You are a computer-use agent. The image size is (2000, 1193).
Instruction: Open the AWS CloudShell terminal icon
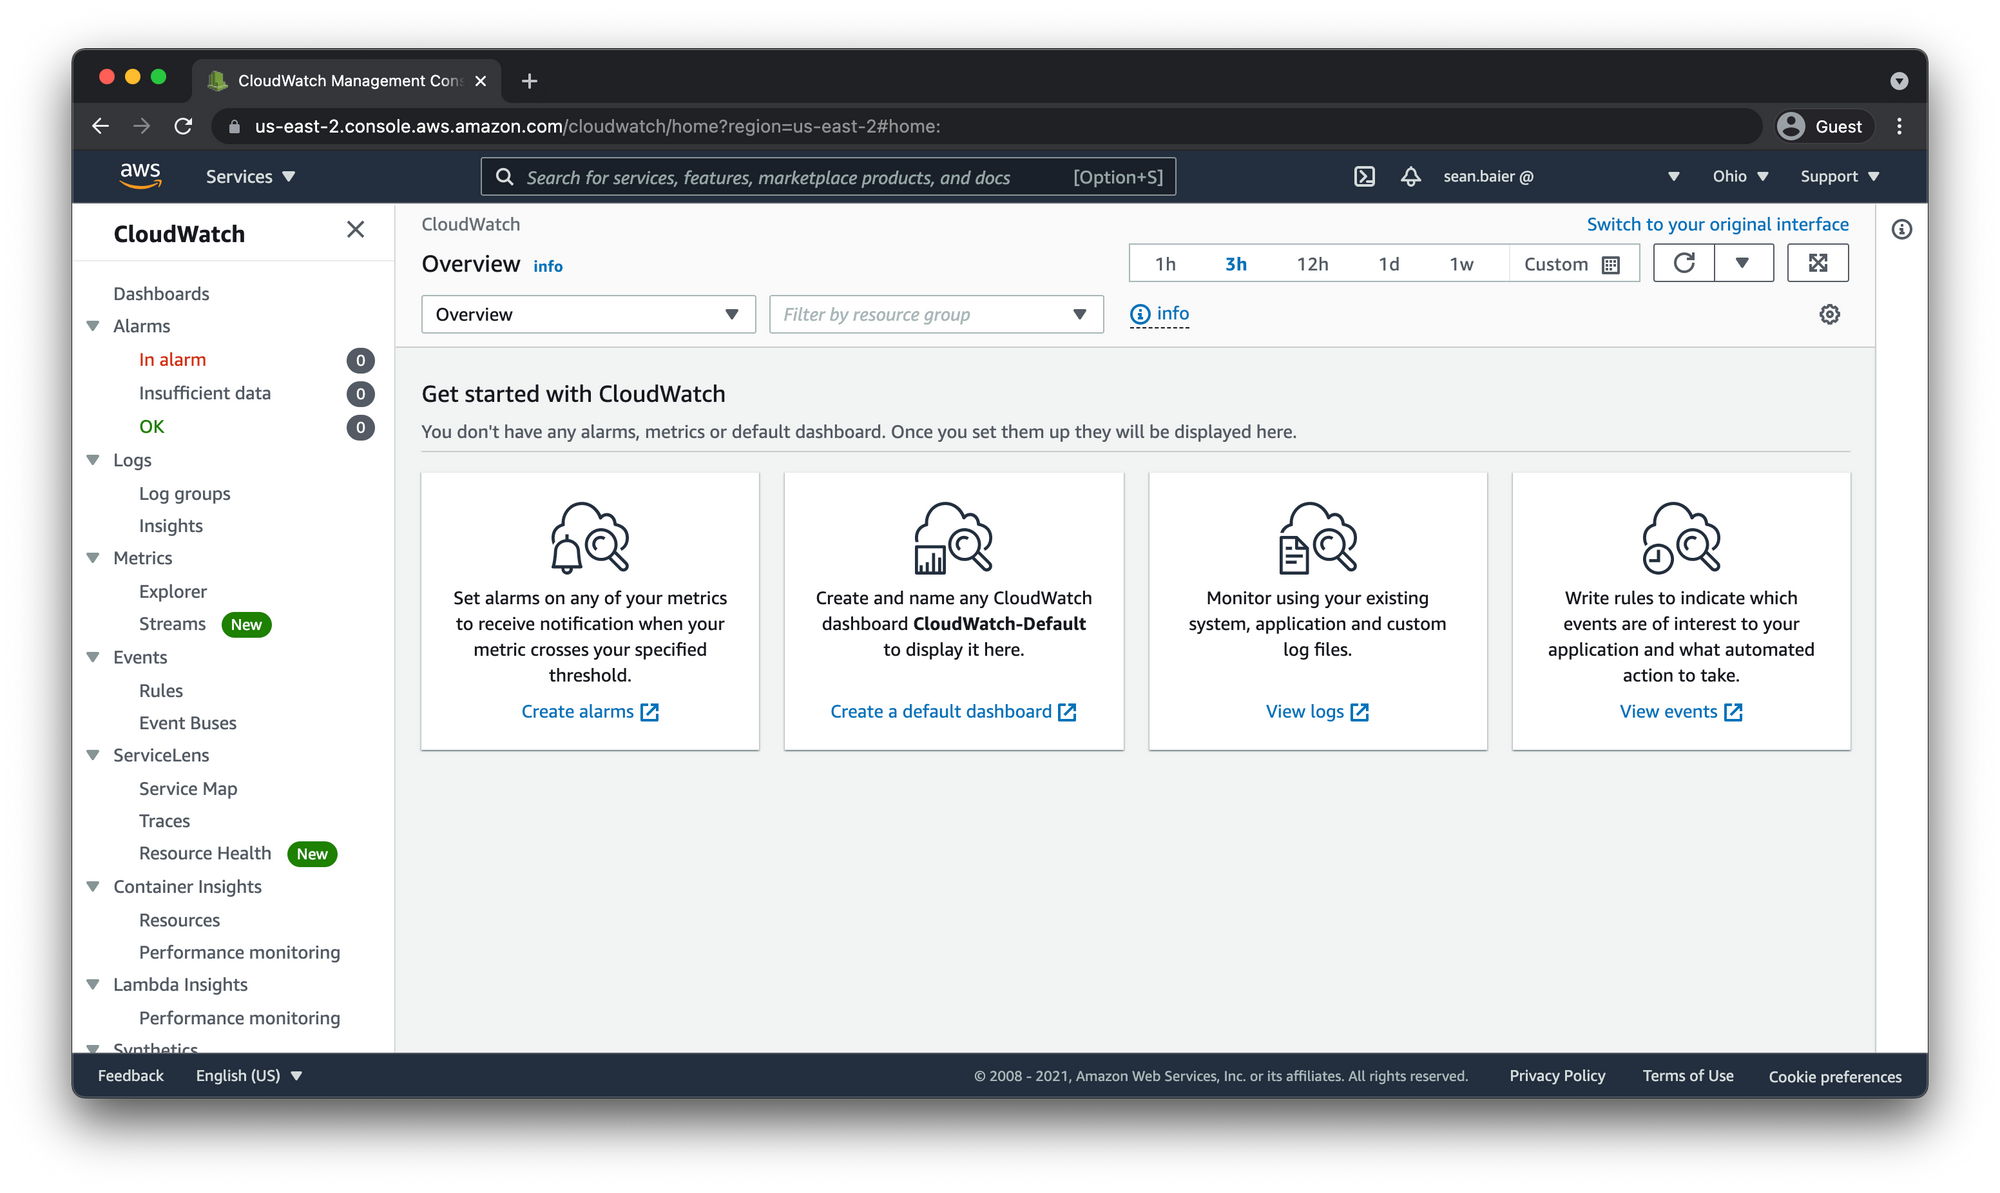1364,177
